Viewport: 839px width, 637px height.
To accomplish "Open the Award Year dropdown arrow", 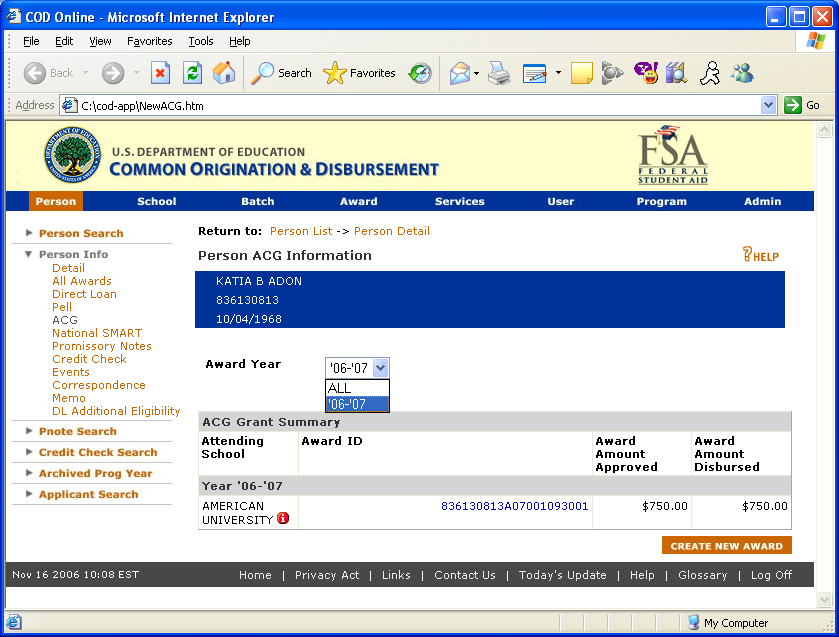I will pos(380,368).
